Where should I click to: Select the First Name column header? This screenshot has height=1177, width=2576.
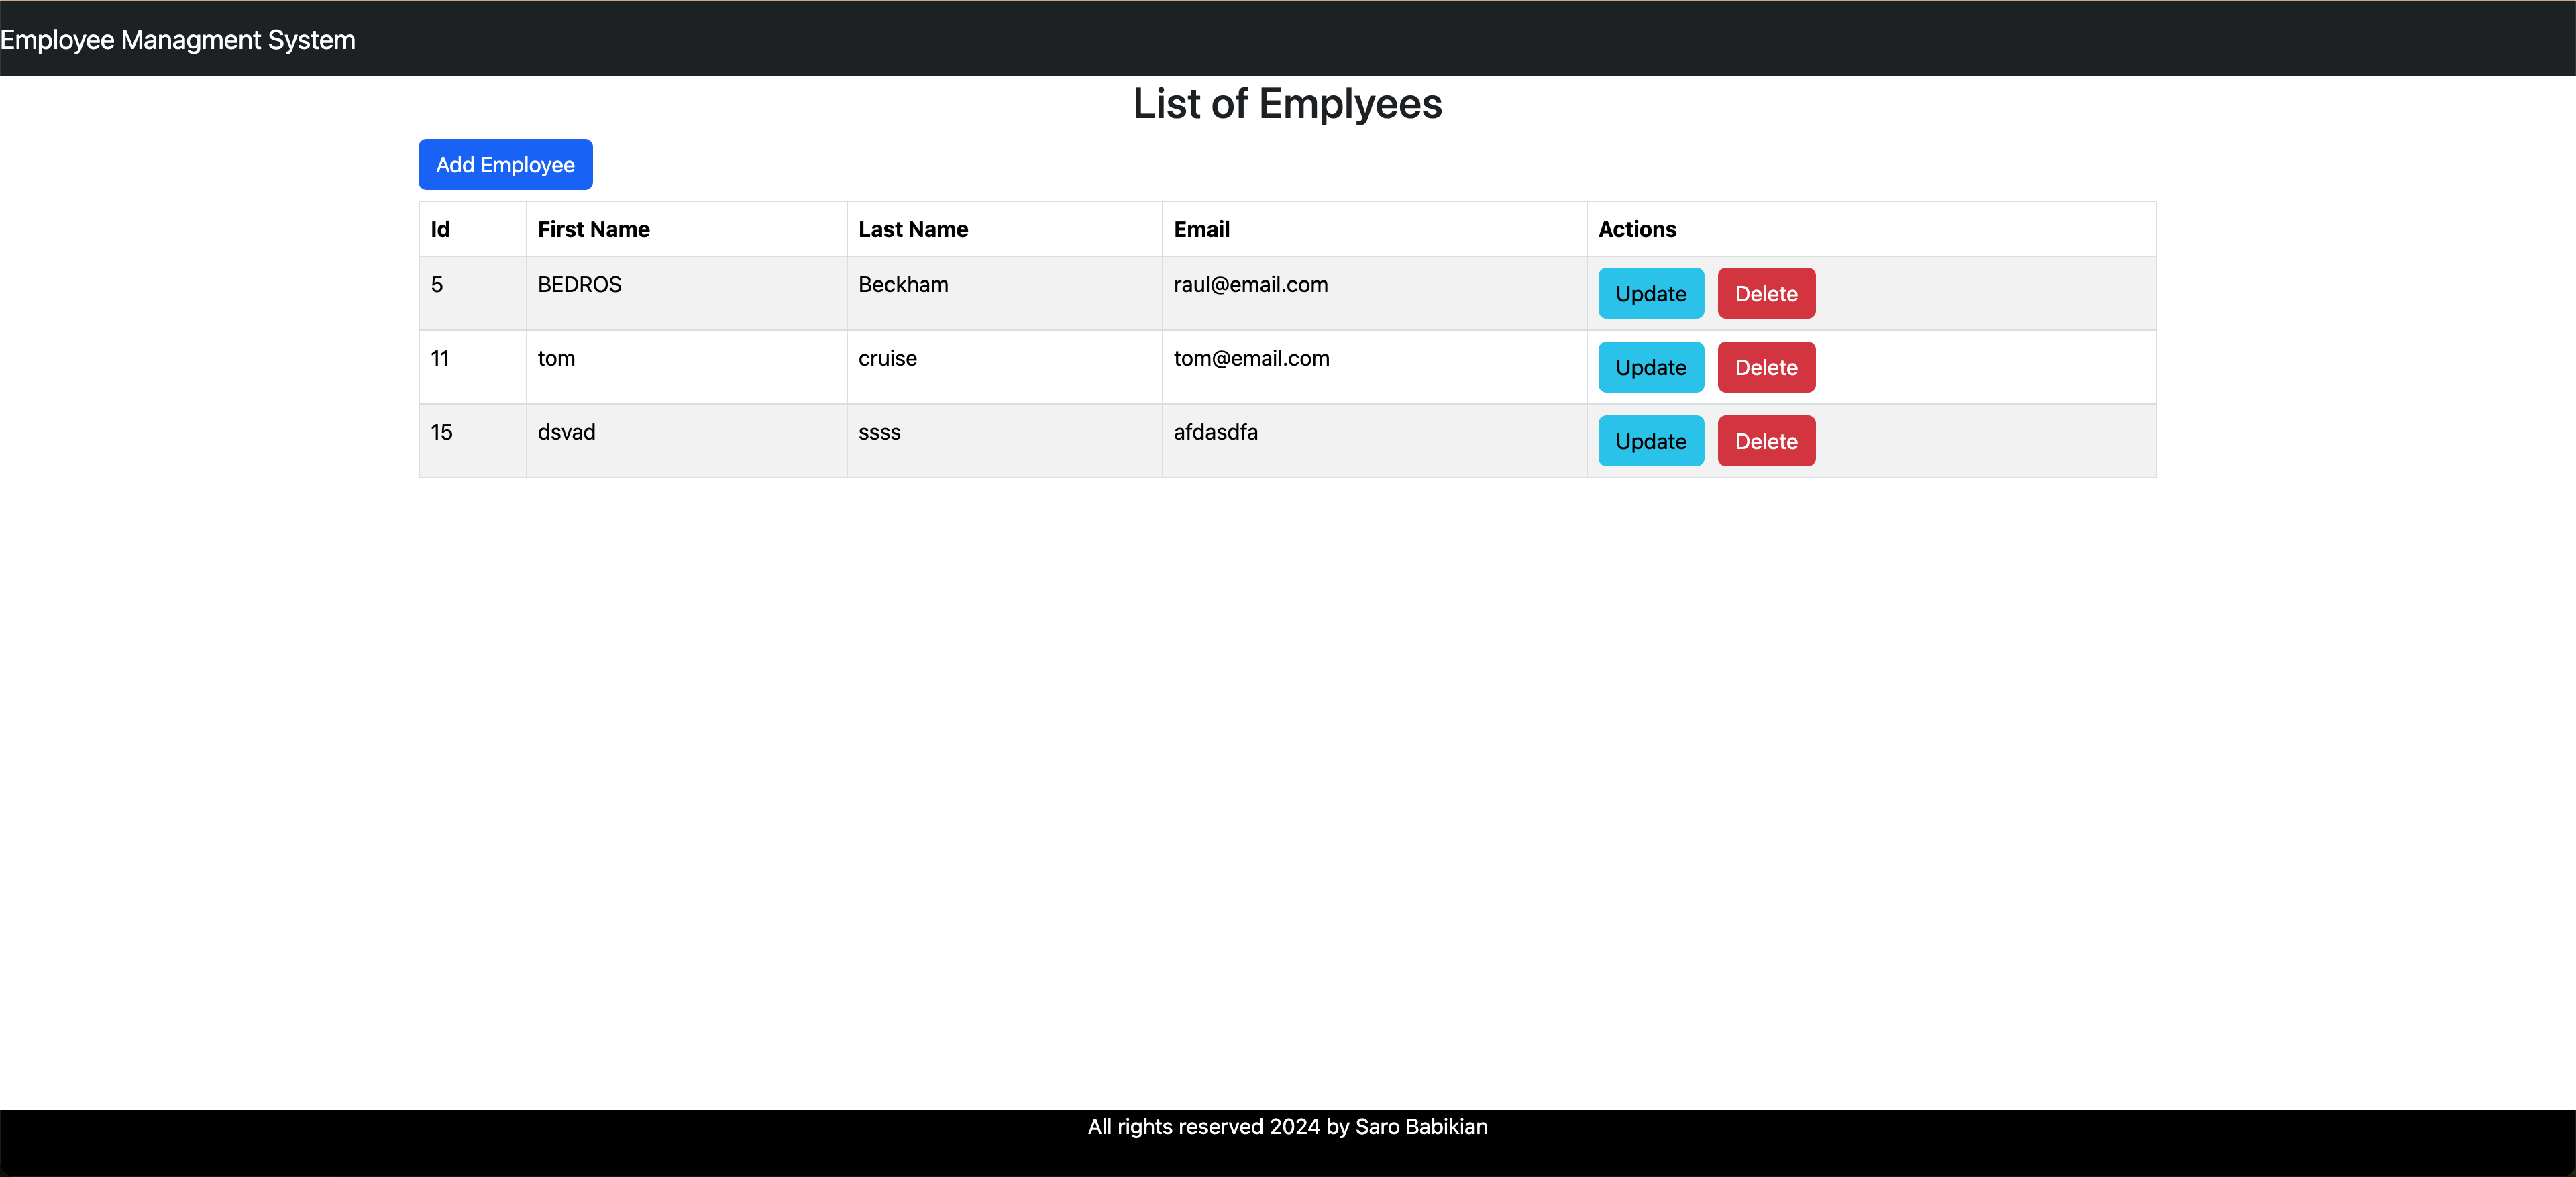(592, 229)
